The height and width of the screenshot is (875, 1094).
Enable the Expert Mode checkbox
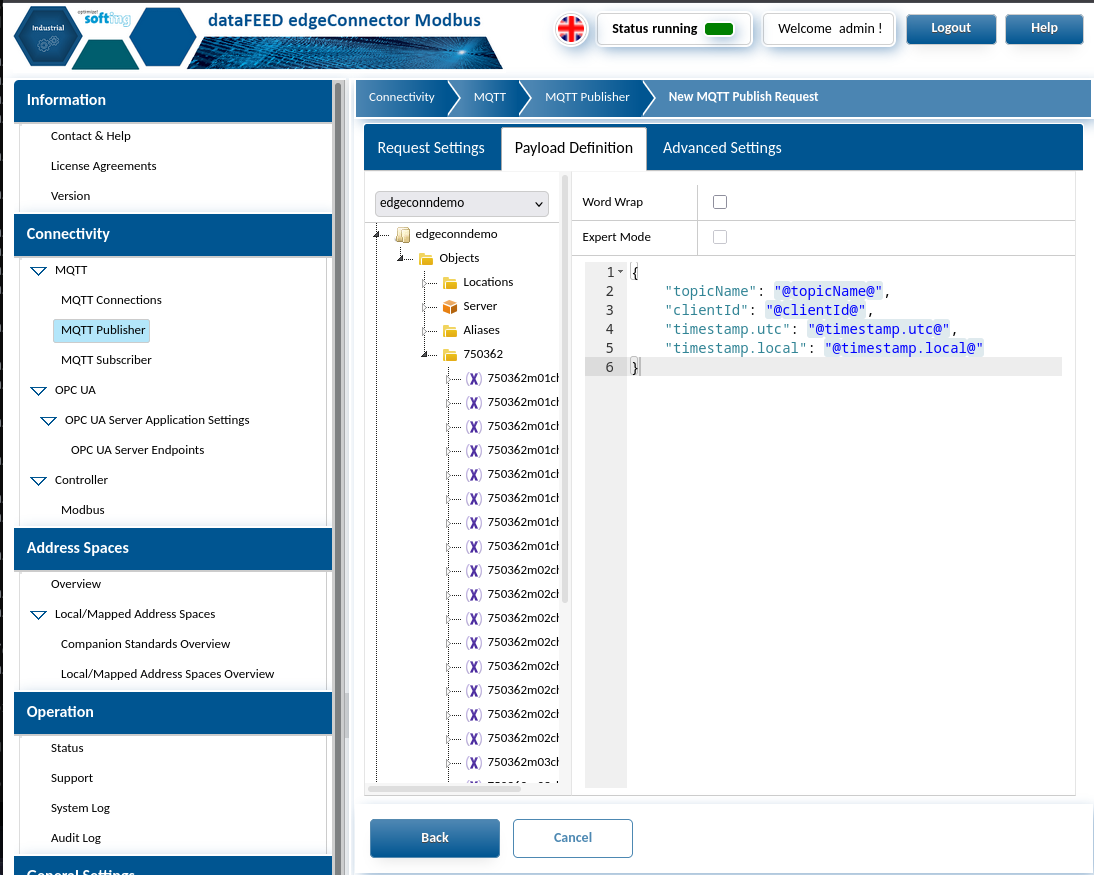[720, 237]
